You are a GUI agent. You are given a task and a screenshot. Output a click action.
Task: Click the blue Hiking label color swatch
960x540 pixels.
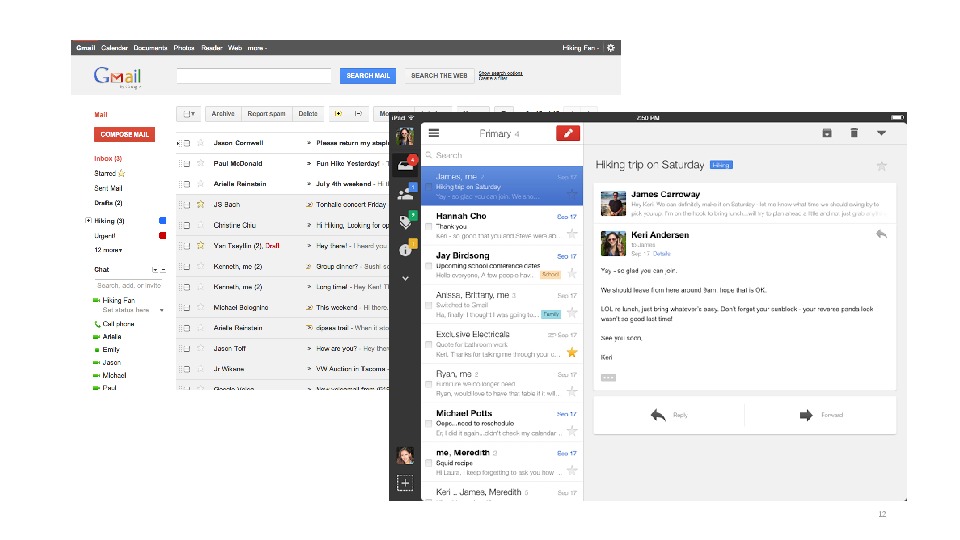tap(162, 220)
